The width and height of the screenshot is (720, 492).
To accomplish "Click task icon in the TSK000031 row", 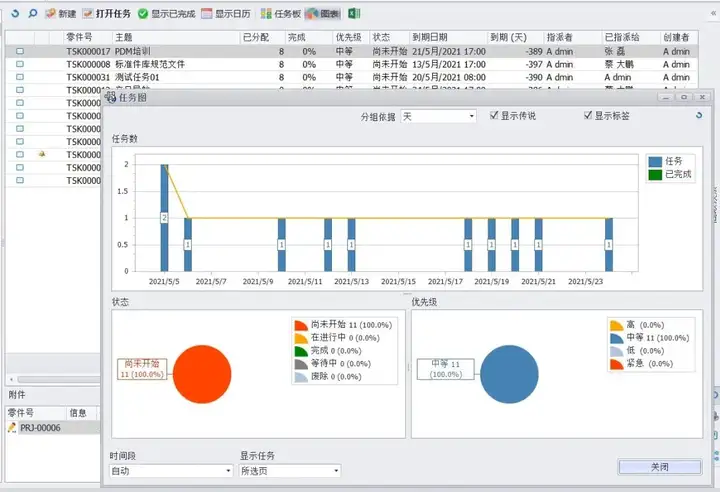I will [x=20, y=77].
